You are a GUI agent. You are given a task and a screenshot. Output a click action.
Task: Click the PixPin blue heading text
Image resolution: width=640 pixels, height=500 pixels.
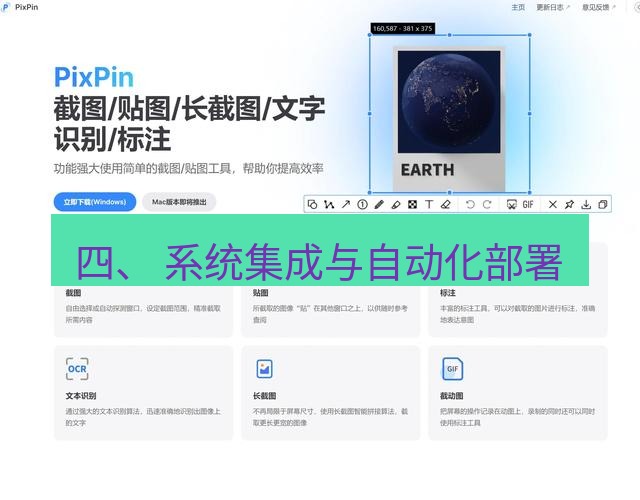[94, 78]
